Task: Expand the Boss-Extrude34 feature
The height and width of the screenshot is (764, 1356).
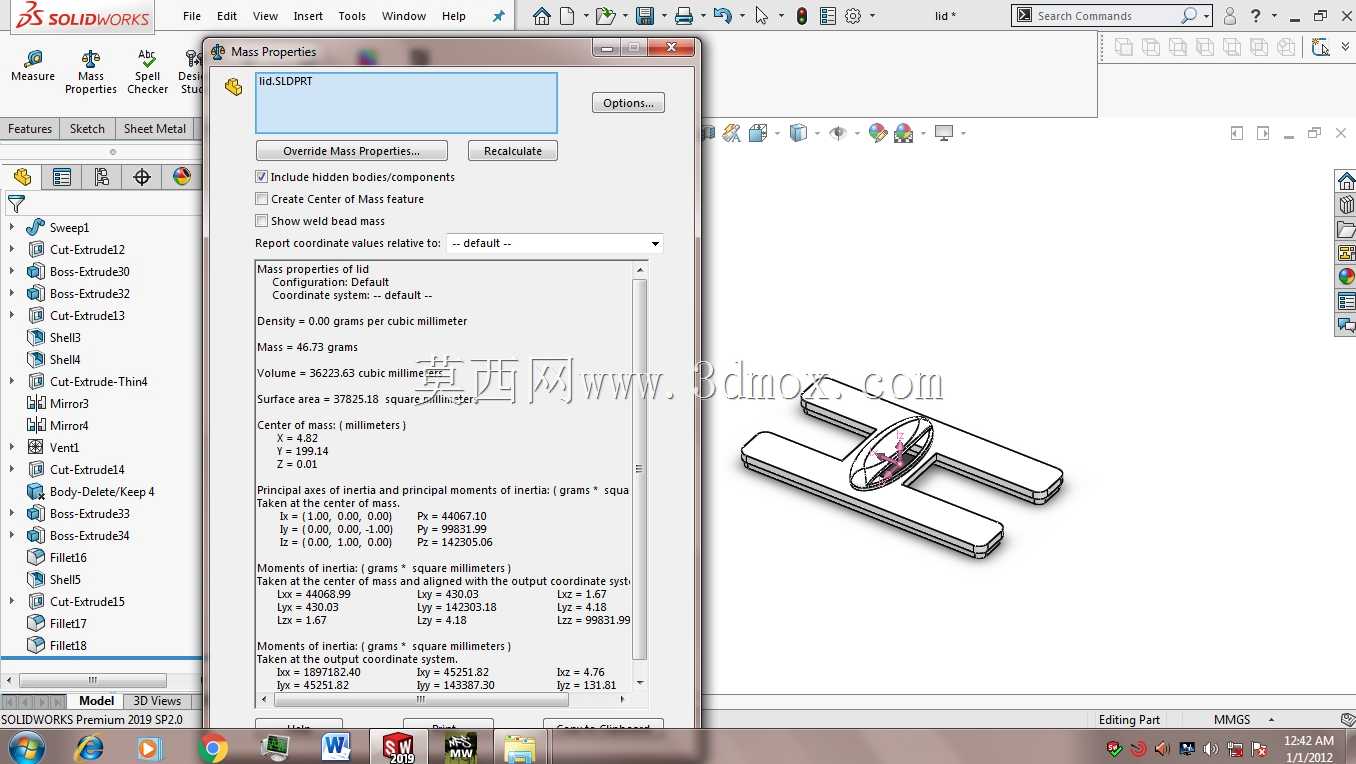Action: [x=12, y=536]
